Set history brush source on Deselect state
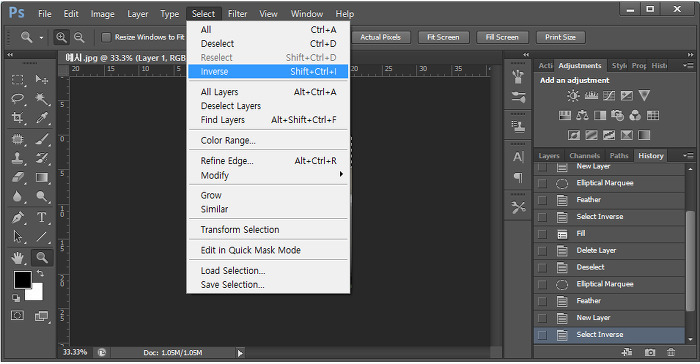The width and height of the screenshot is (700, 364). click(x=542, y=268)
